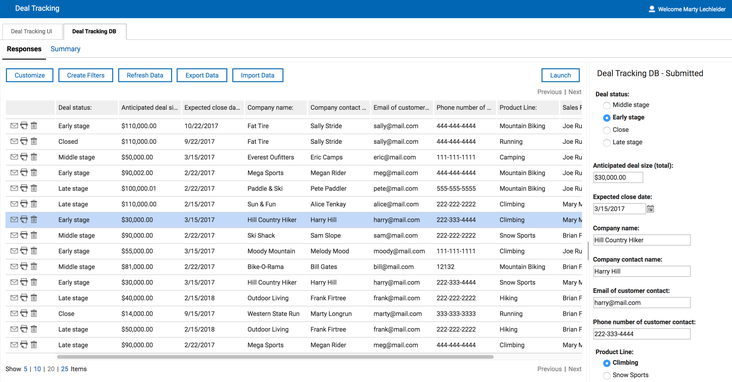Select the Middle stage deal status radio
Viewport: 732px width, 382px height.
click(606, 105)
